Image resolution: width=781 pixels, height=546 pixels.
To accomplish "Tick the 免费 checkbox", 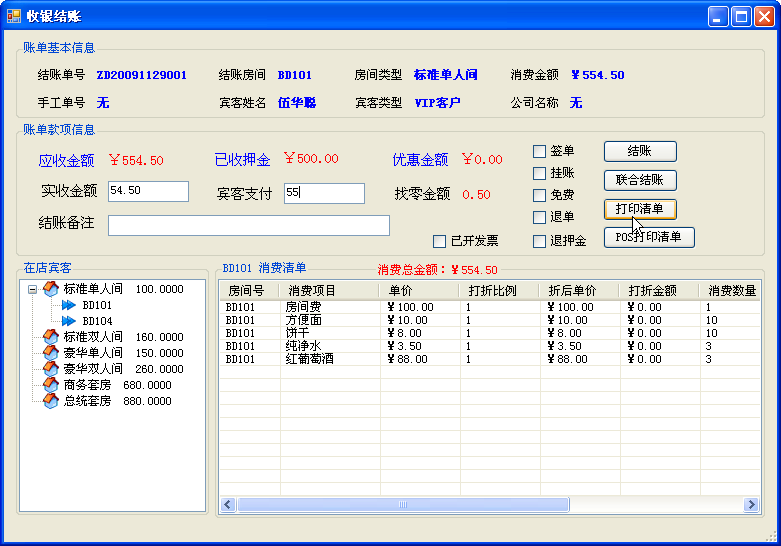I will (x=540, y=196).
